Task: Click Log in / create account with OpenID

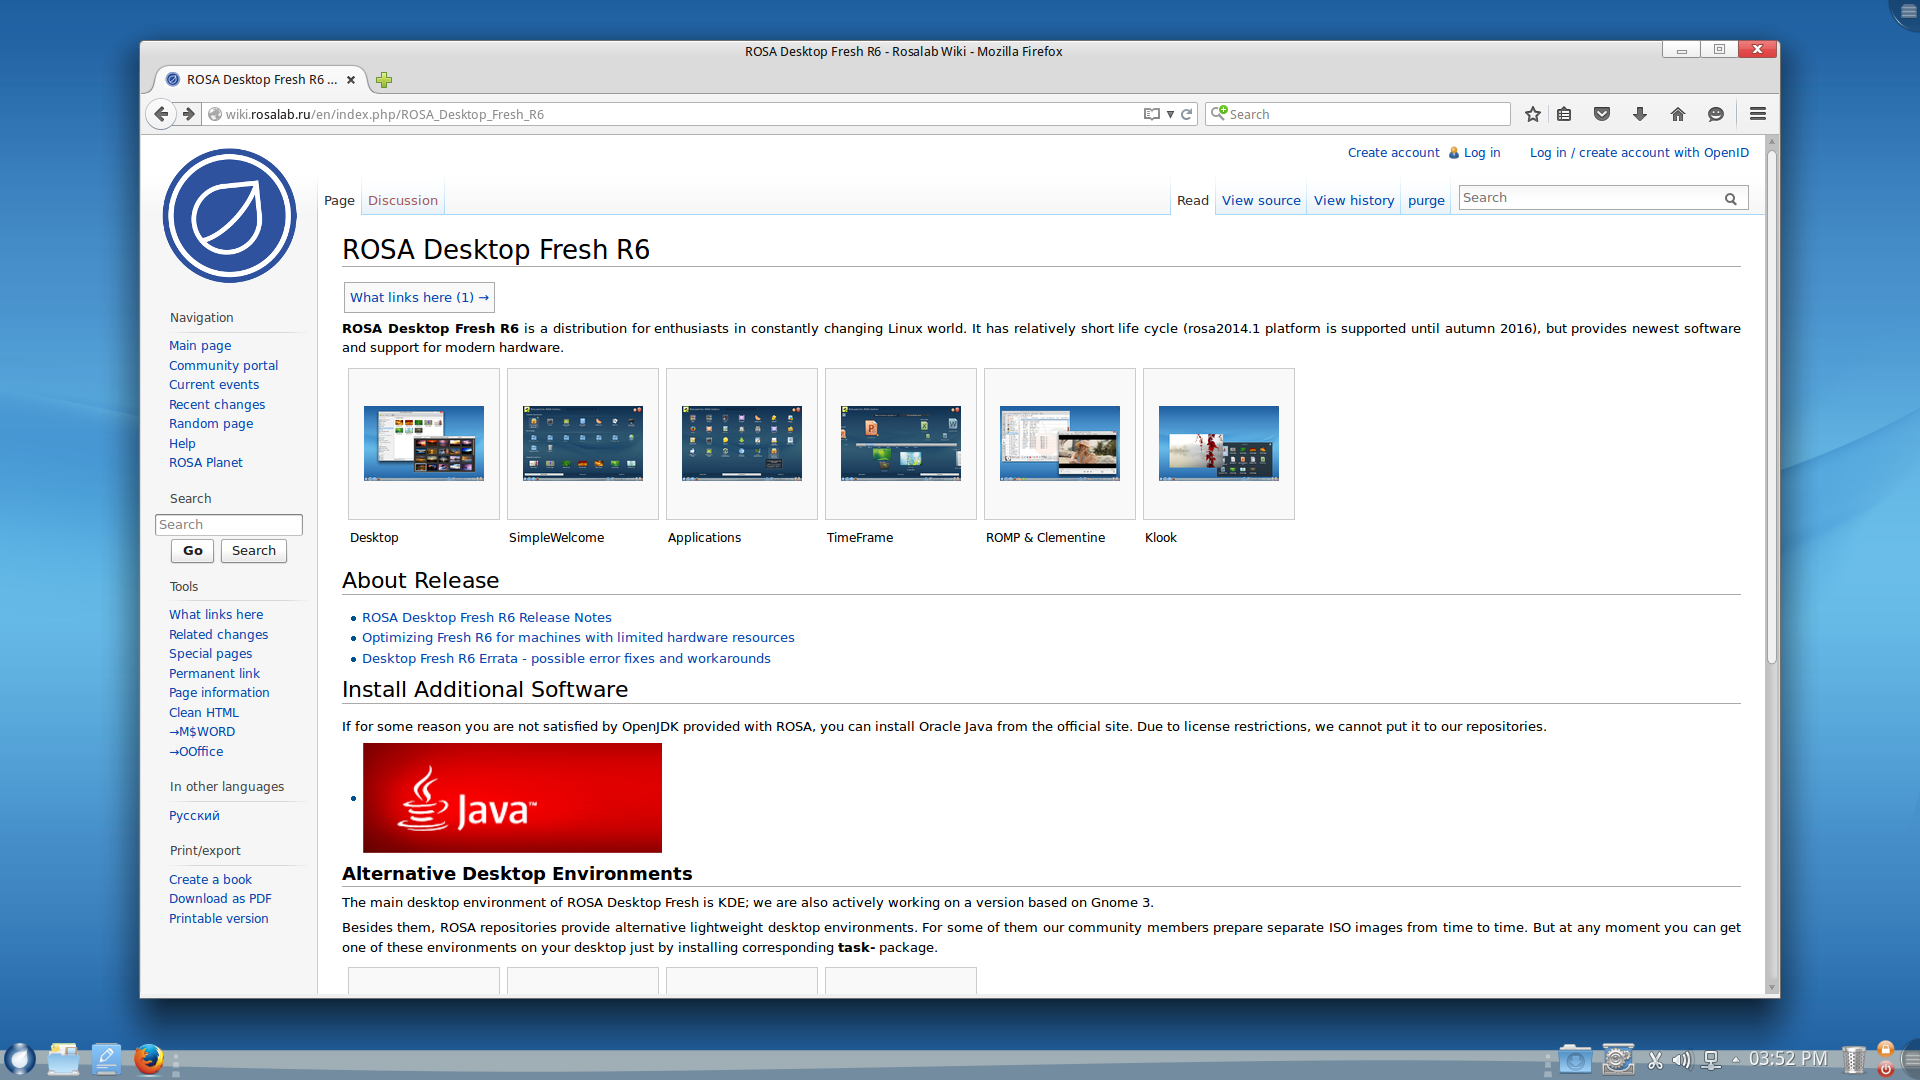Action: 1639,153
